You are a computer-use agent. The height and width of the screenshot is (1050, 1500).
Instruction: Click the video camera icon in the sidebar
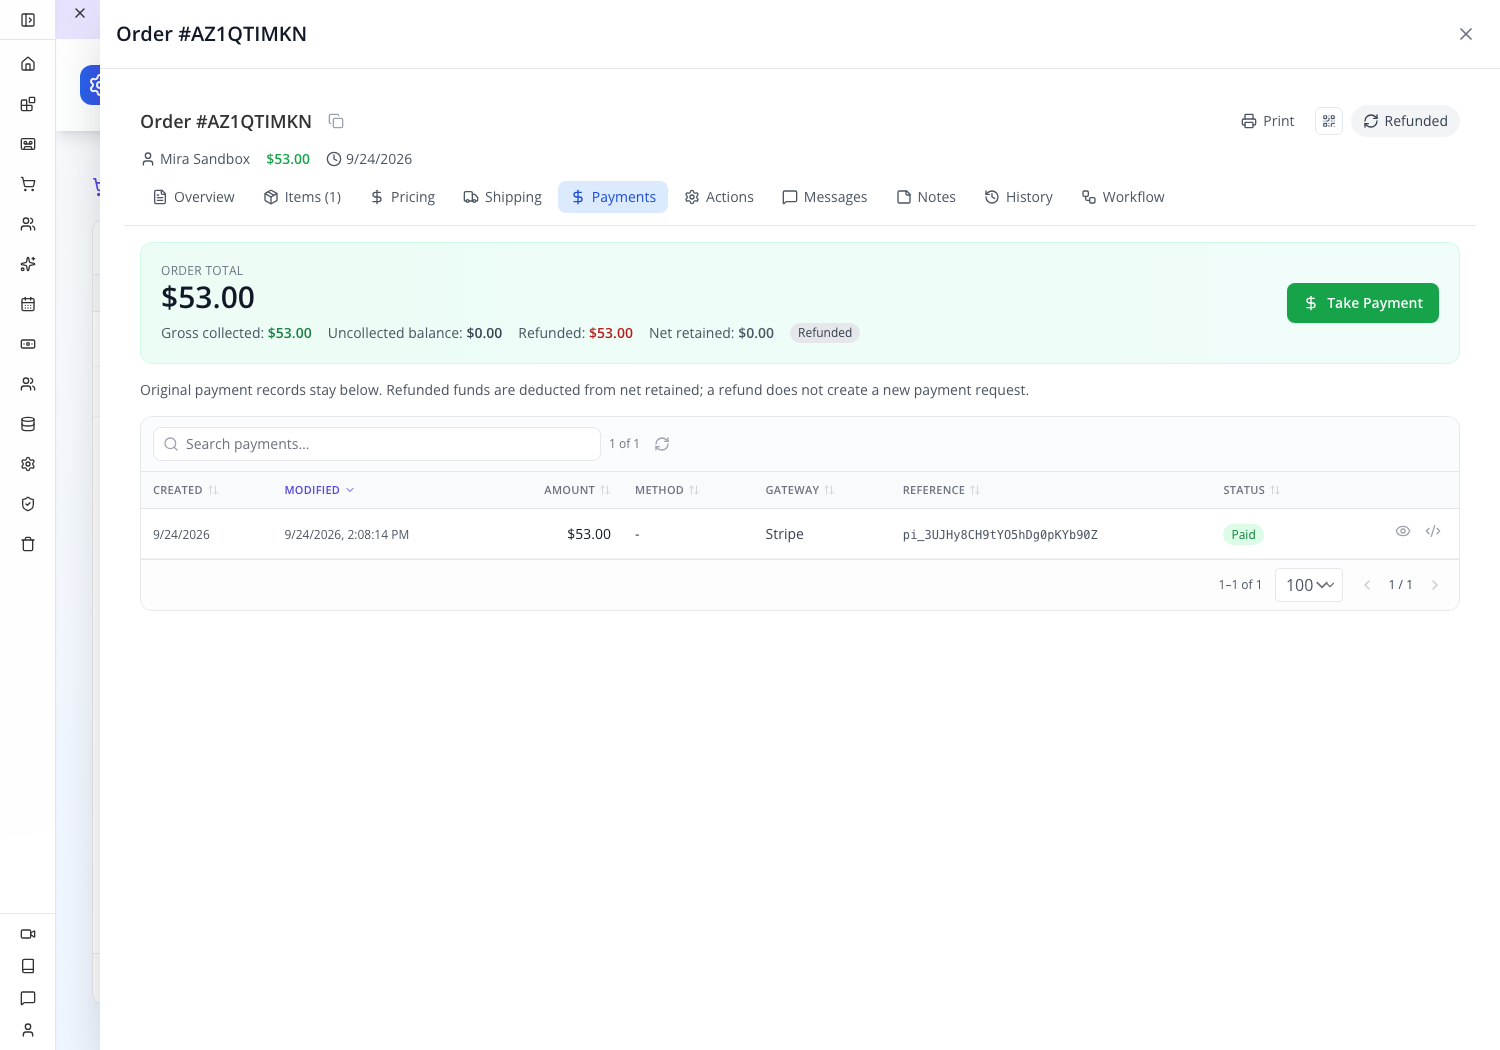tap(28, 934)
